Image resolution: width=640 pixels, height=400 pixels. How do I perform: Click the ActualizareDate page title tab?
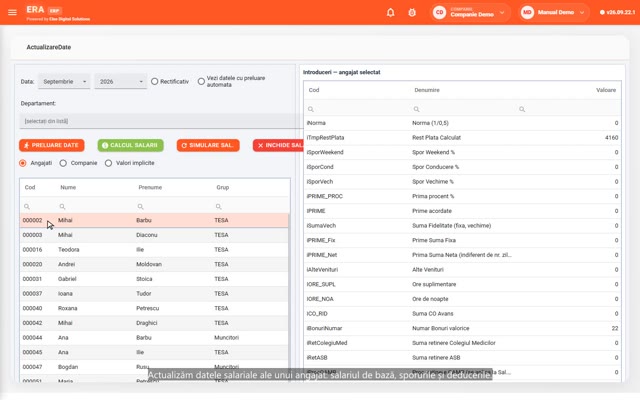coord(49,47)
